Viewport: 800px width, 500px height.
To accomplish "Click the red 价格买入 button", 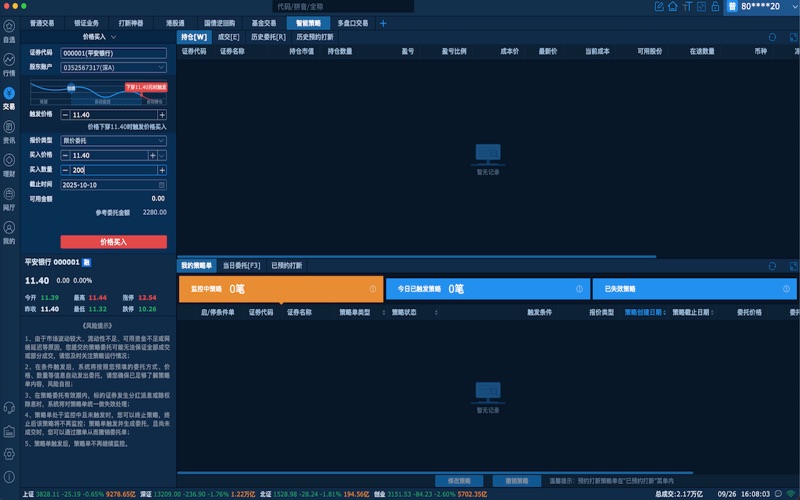I will pyautogui.click(x=113, y=242).
